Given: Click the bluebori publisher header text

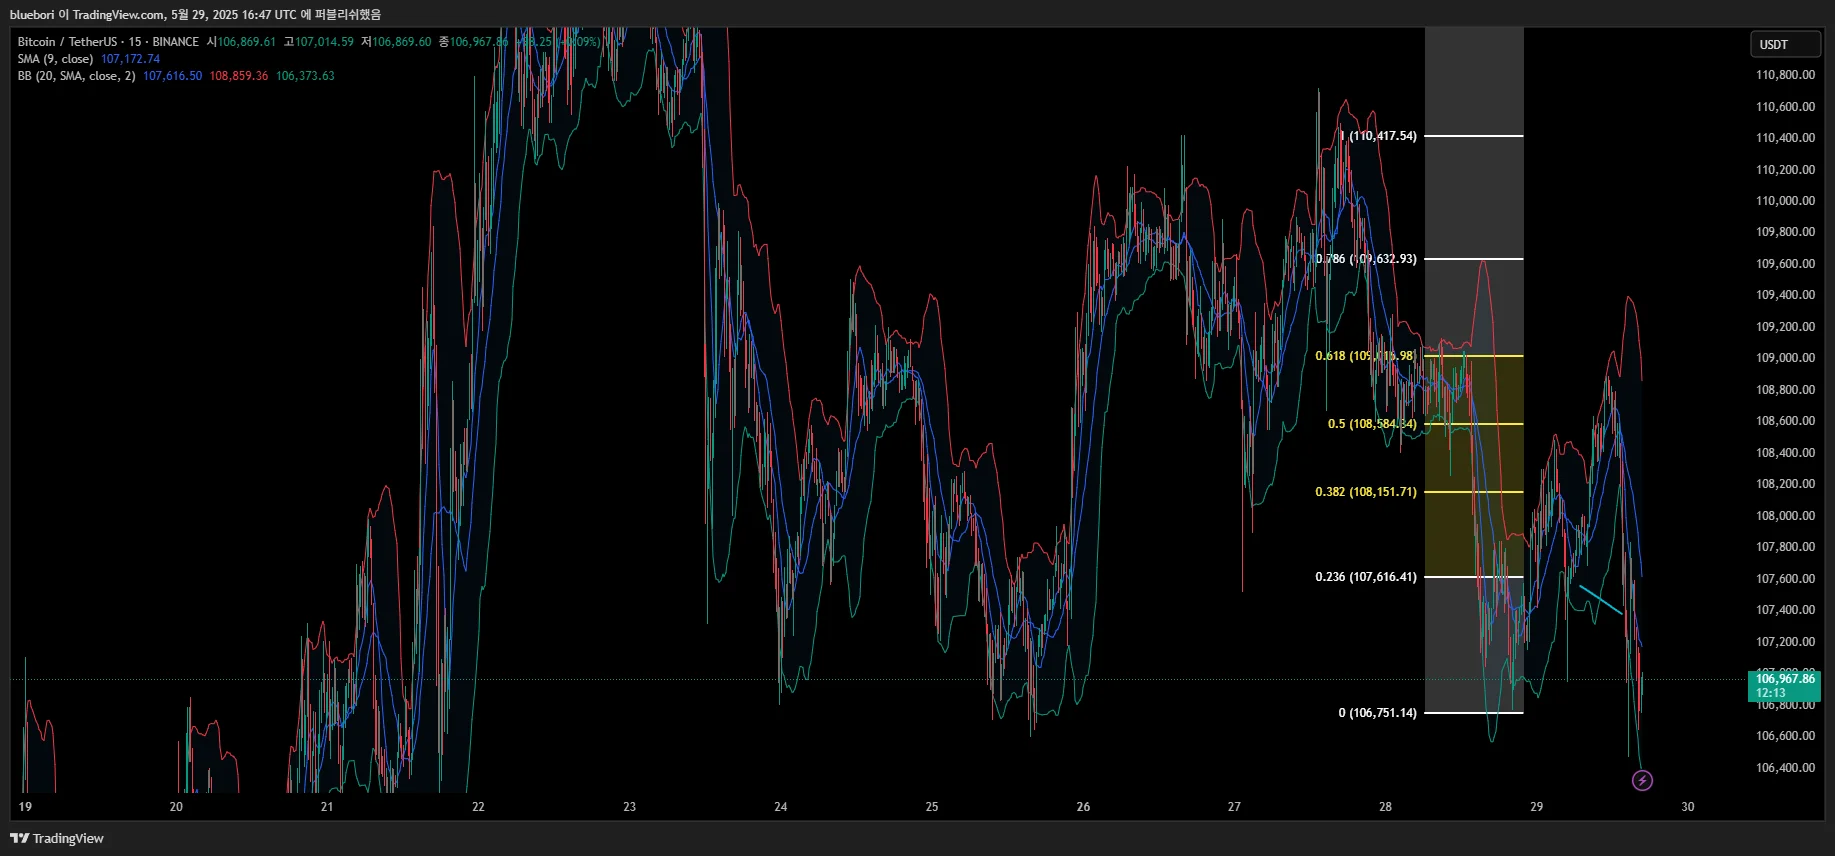Looking at the screenshot, I should click(195, 14).
